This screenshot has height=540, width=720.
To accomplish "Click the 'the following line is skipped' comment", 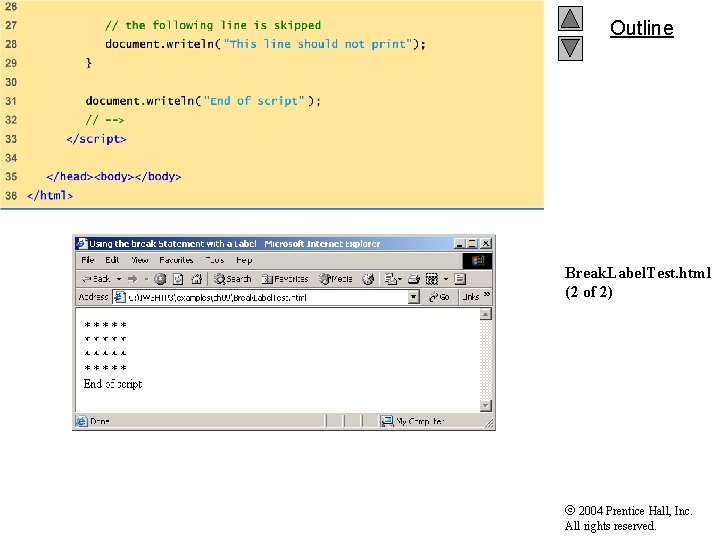I will 213,25.
